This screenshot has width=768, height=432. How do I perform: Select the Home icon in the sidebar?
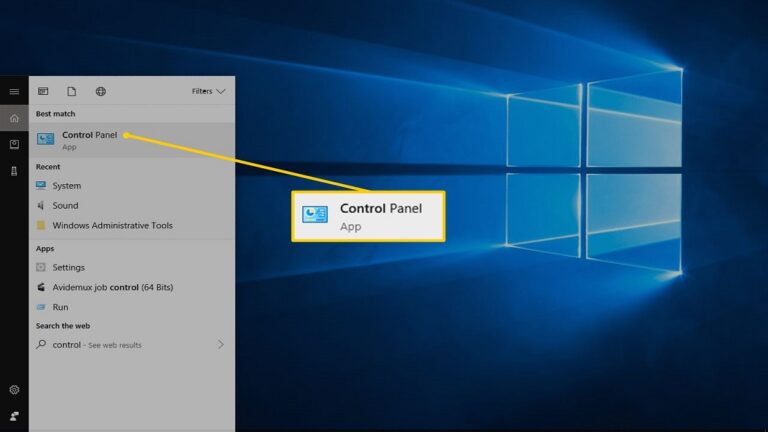coord(14,118)
